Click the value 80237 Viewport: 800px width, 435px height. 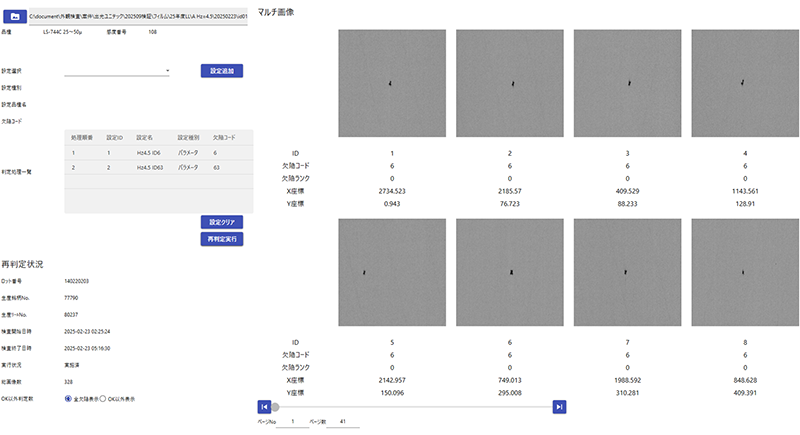[x=71, y=315]
